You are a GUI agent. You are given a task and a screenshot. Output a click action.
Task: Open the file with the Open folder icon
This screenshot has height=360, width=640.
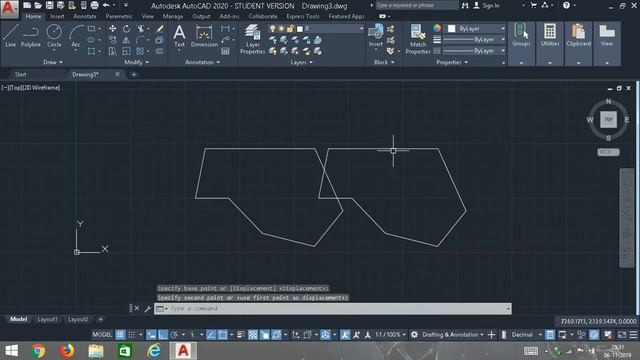click(x=38, y=5)
